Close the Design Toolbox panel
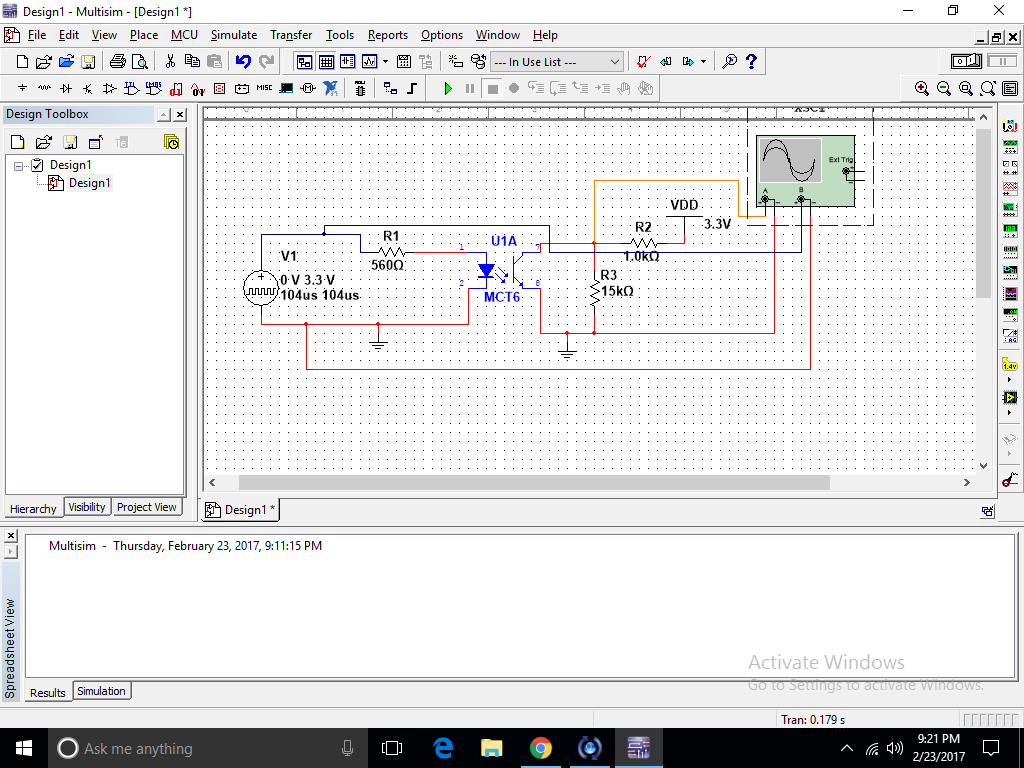 pyautogui.click(x=180, y=114)
